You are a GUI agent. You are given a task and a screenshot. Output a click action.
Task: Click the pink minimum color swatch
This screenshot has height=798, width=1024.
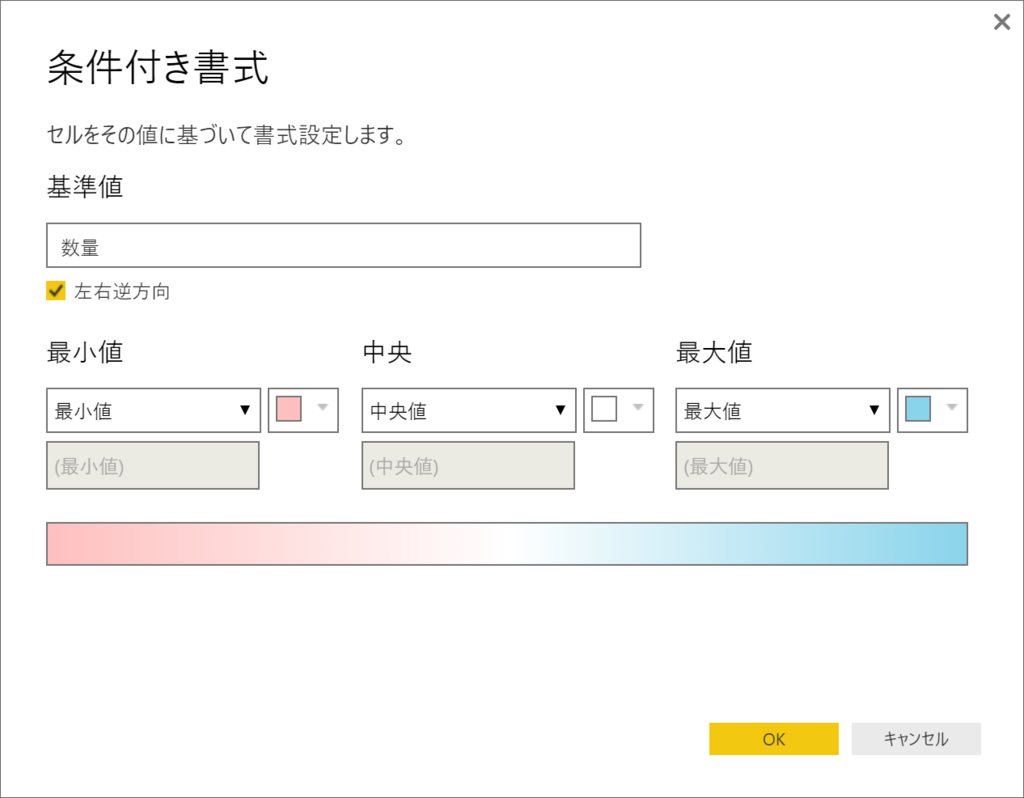click(x=289, y=409)
